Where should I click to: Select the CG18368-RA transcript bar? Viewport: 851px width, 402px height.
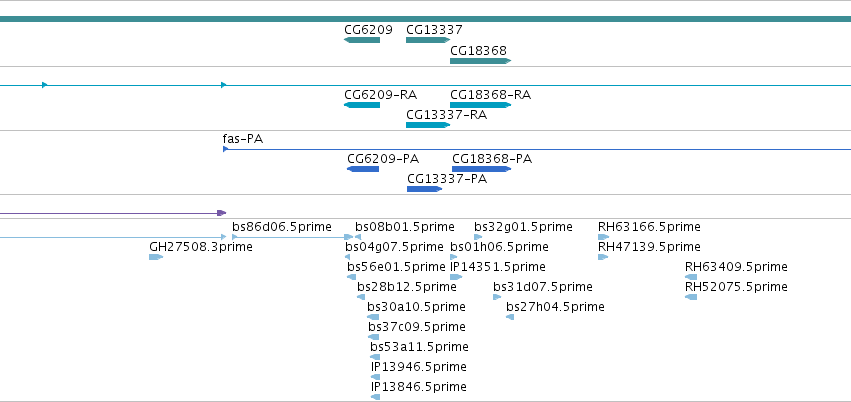click(x=480, y=105)
